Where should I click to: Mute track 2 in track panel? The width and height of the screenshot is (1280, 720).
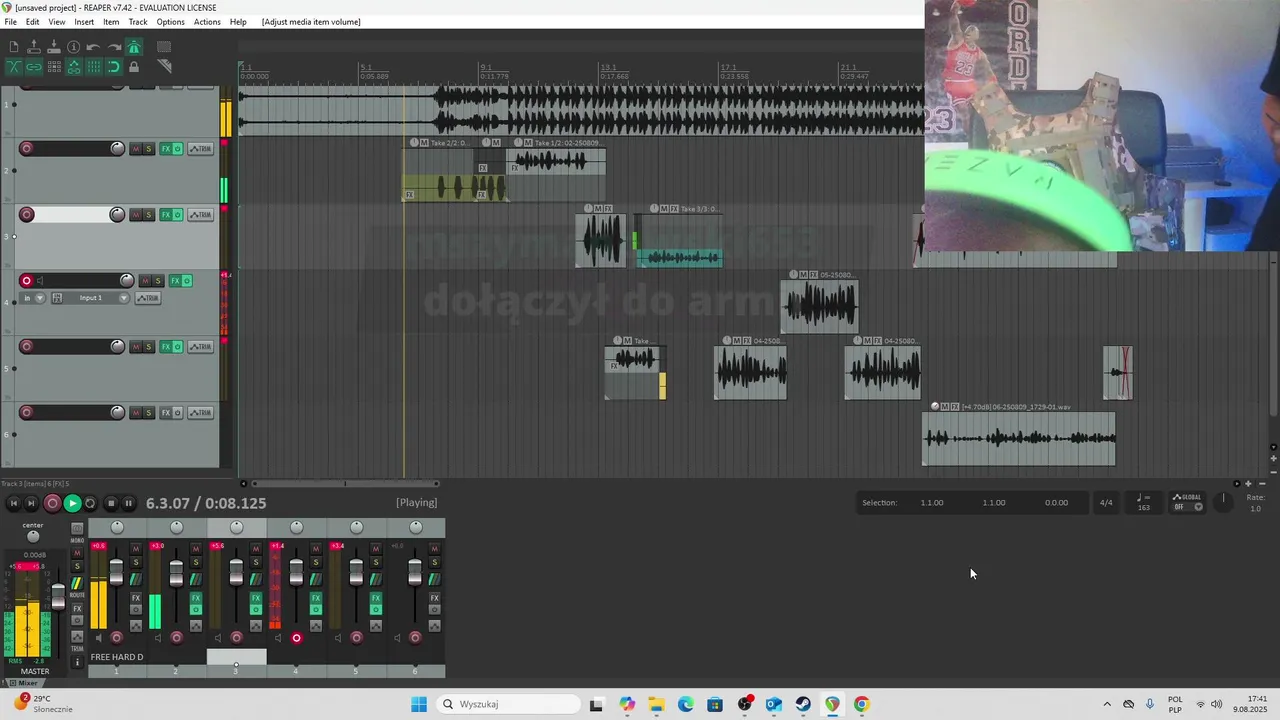[136, 149]
